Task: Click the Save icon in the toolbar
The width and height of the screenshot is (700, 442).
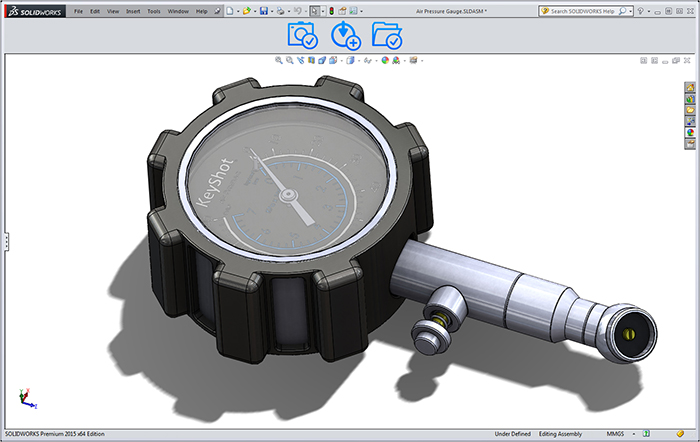Action: coord(263,11)
